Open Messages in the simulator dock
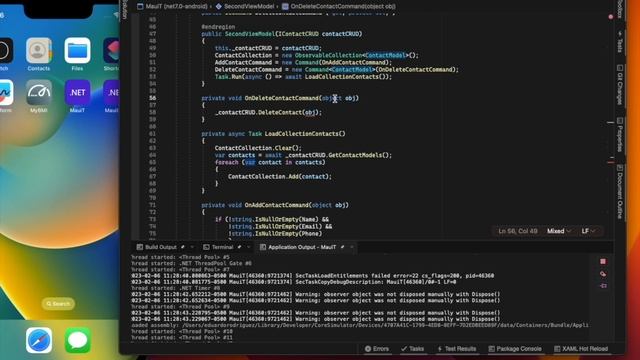This screenshot has height=360, width=640. point(78,340)
